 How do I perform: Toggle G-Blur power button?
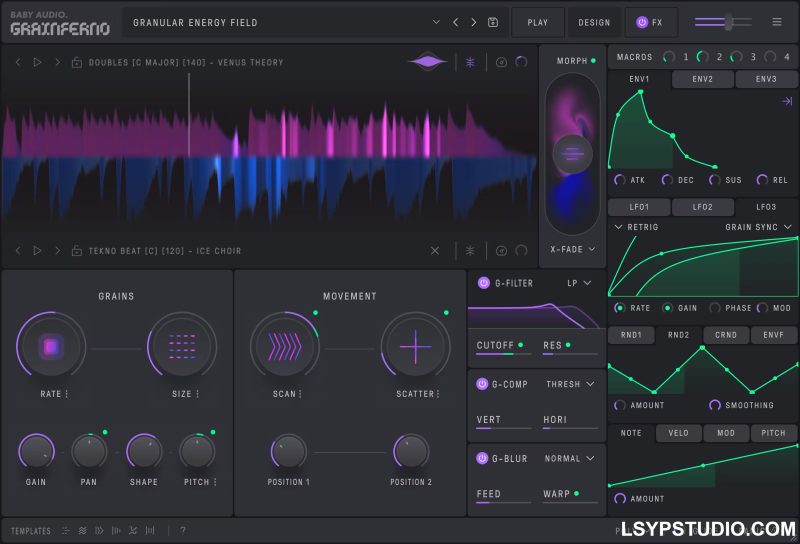[x=482, y=458]
